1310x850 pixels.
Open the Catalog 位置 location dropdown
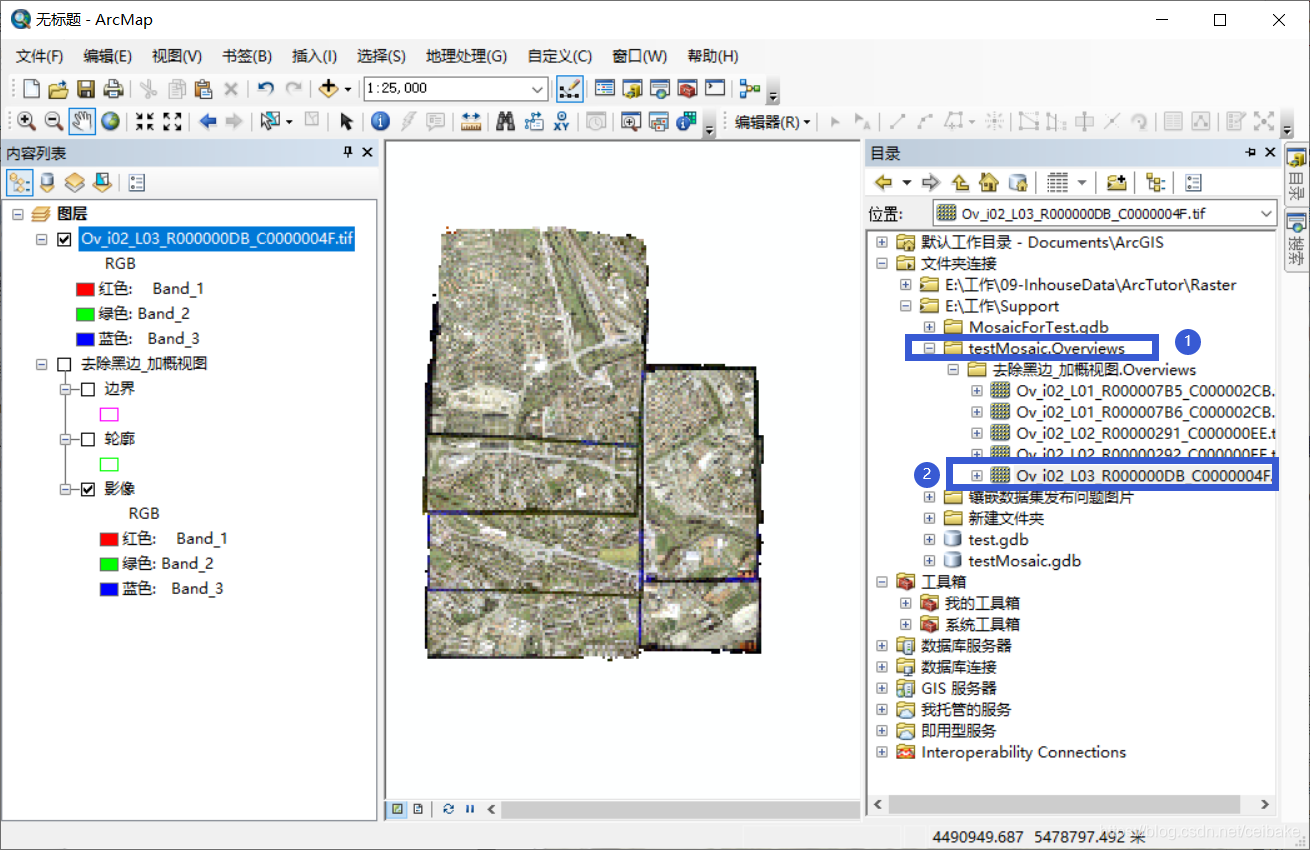pyautogui.click(x=1267, y=213)
